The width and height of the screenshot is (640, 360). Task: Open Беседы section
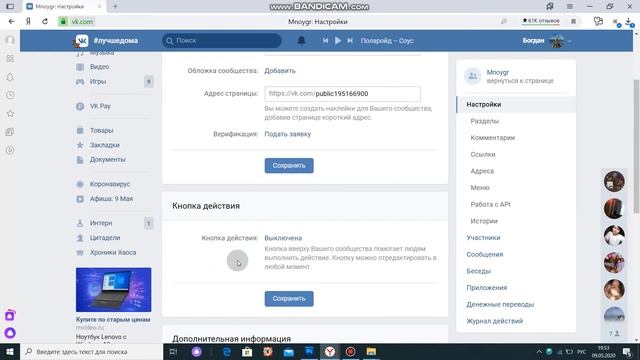478,271
